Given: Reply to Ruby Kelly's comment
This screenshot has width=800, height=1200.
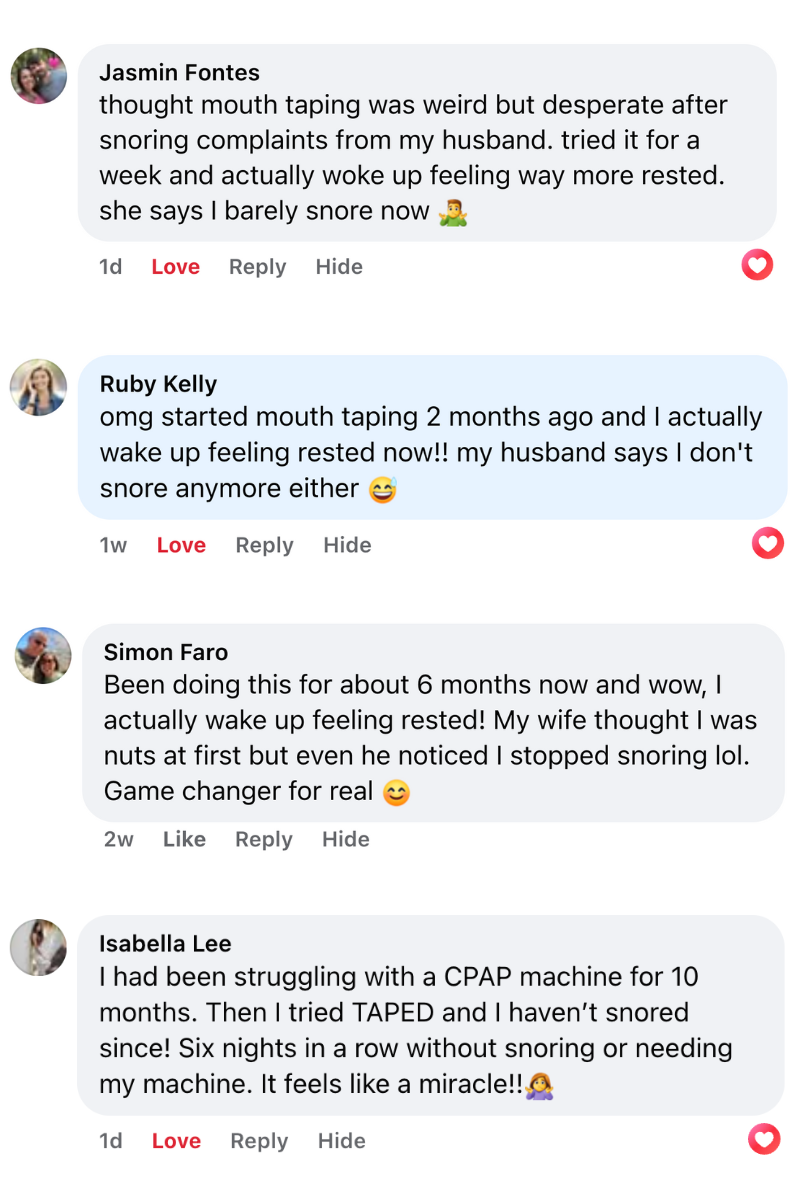Looking at the screenshot, I should coord(264,545).
